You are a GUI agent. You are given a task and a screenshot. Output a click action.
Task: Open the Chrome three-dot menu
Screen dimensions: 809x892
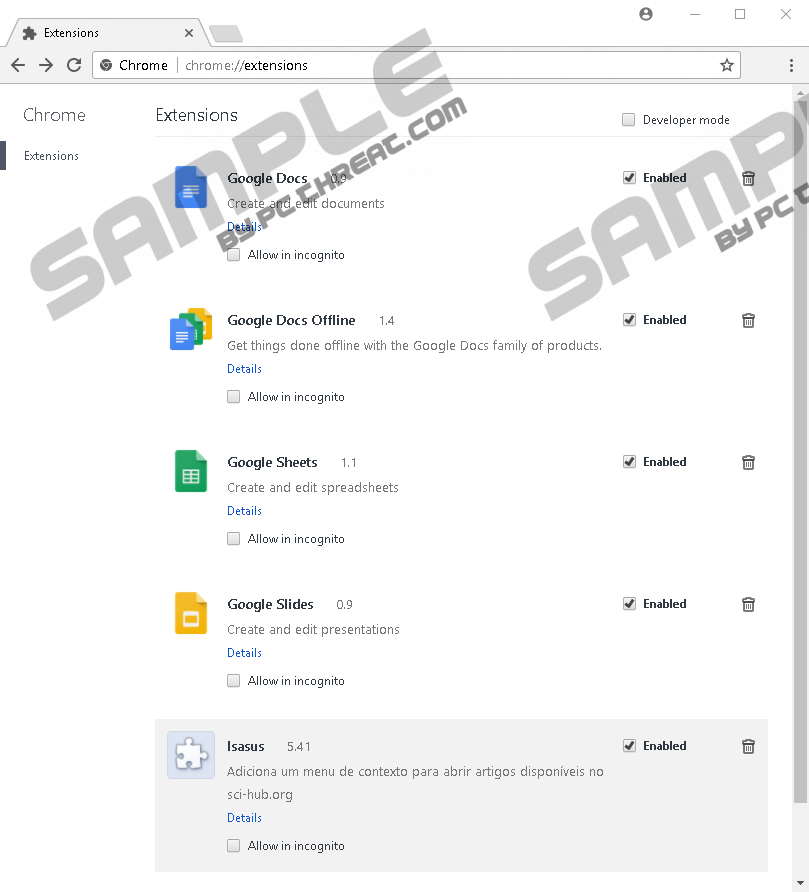[x=791, y=65]
